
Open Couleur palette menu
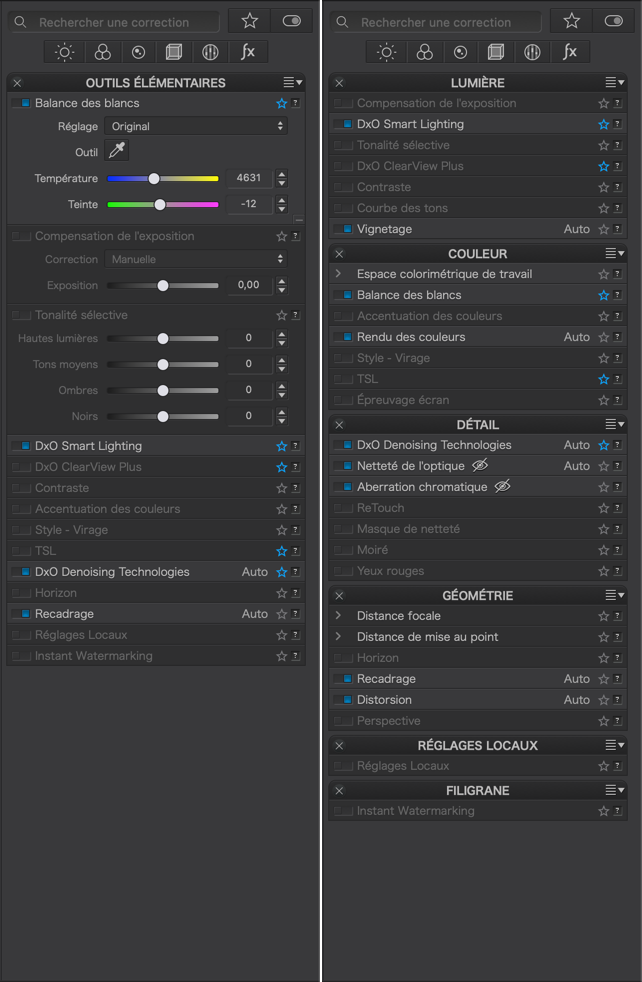click(x=614, y=254)
